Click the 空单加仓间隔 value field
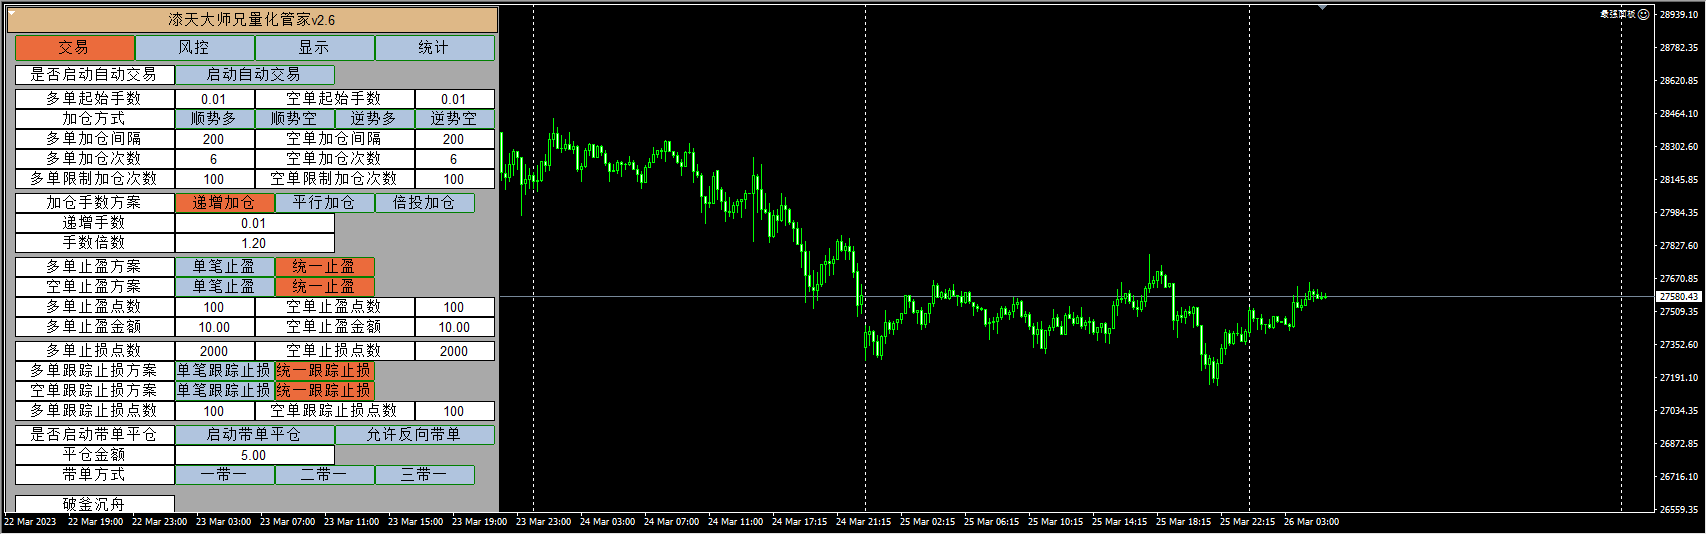Screen dimensions: 1707x535 click(x=455, y=139)
